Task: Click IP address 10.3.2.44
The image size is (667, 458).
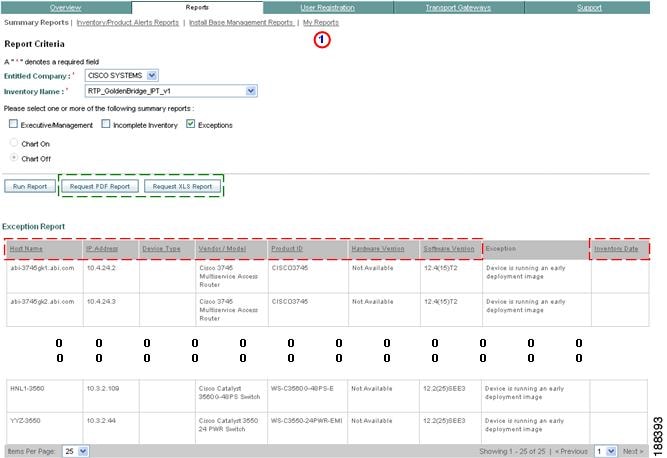Action: coord(101,421)
